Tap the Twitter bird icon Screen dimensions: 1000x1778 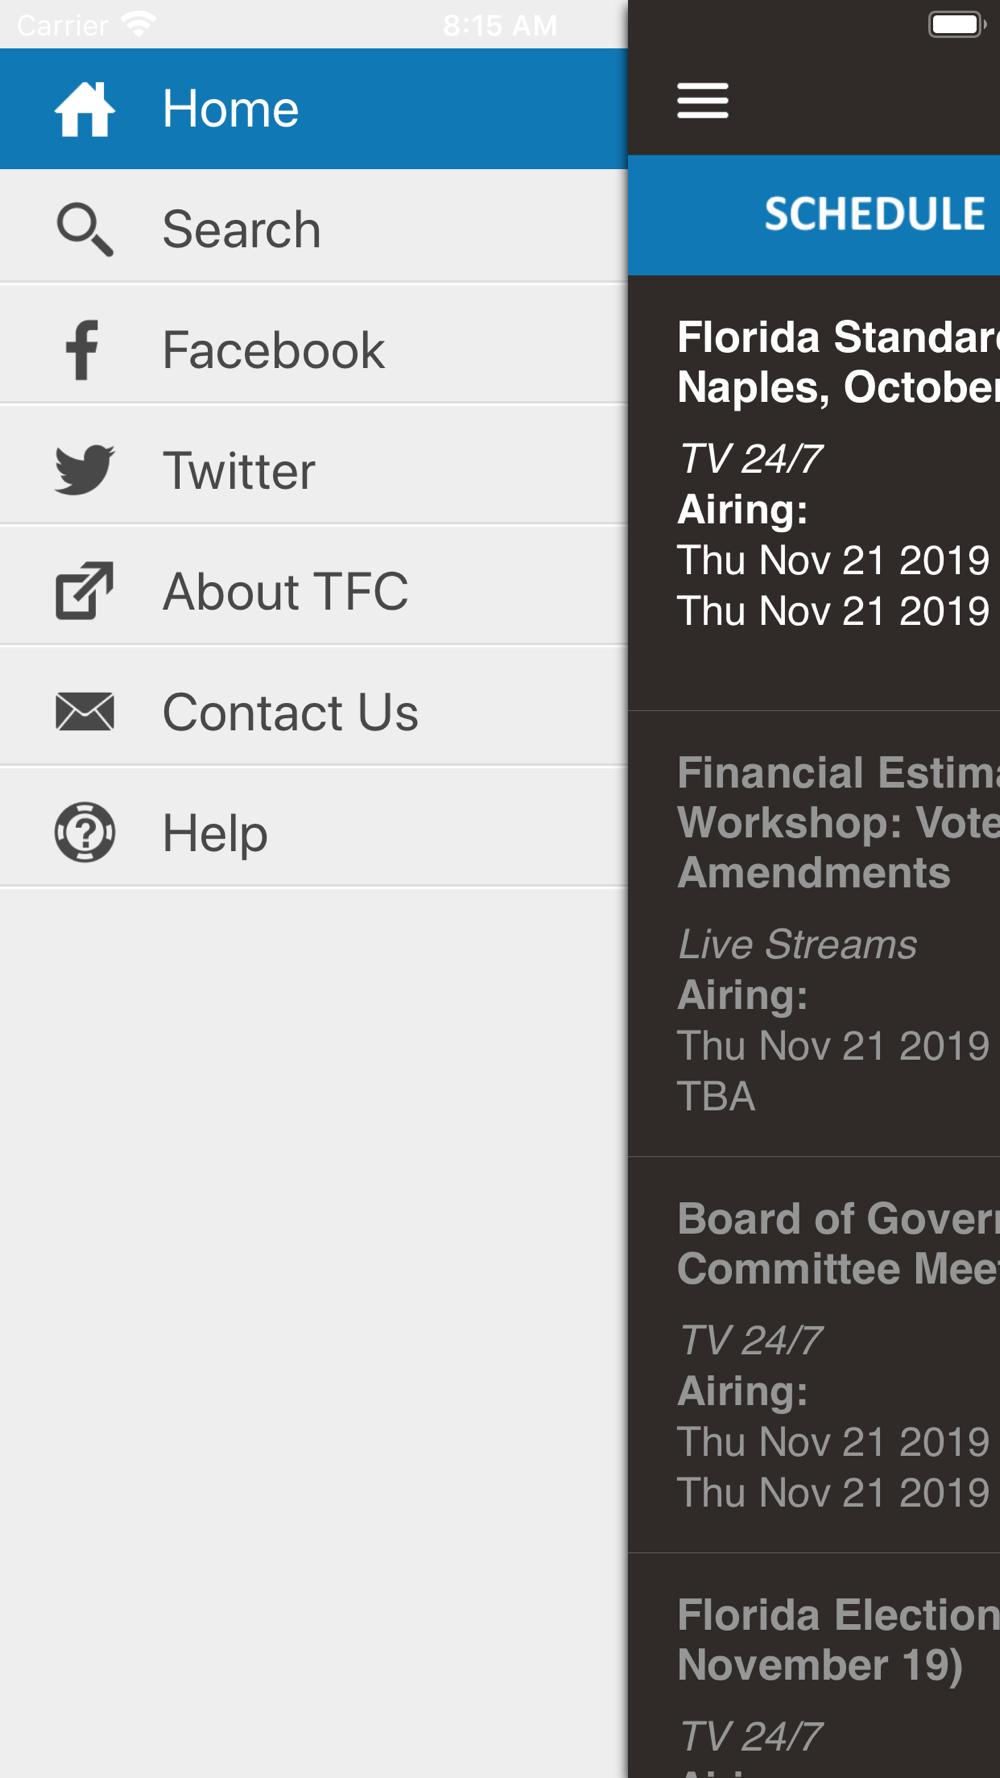[85, 470]
